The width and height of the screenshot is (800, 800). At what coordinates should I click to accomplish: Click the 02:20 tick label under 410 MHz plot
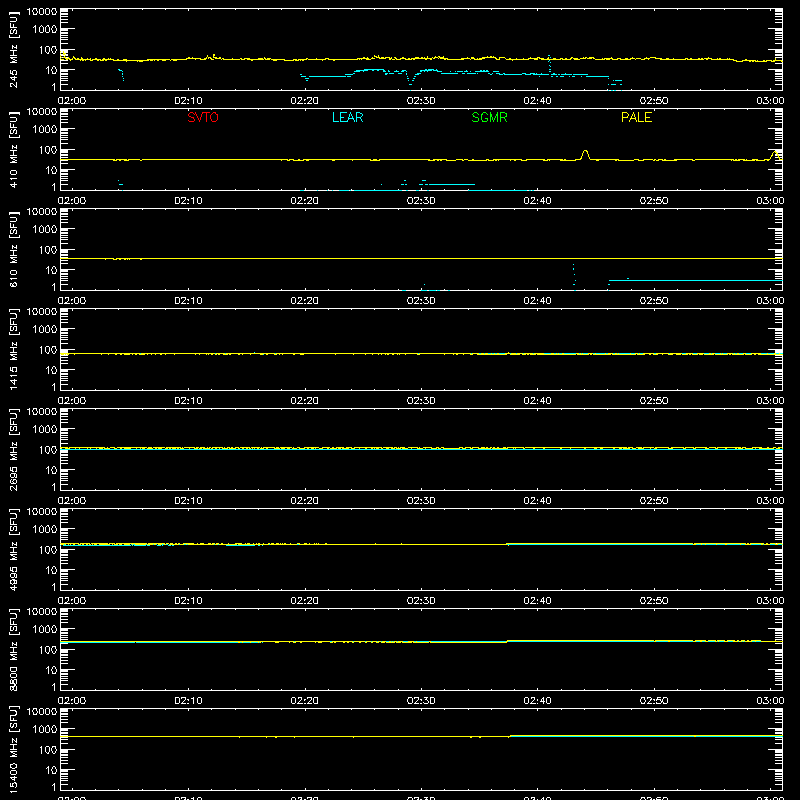pos(305,201)
